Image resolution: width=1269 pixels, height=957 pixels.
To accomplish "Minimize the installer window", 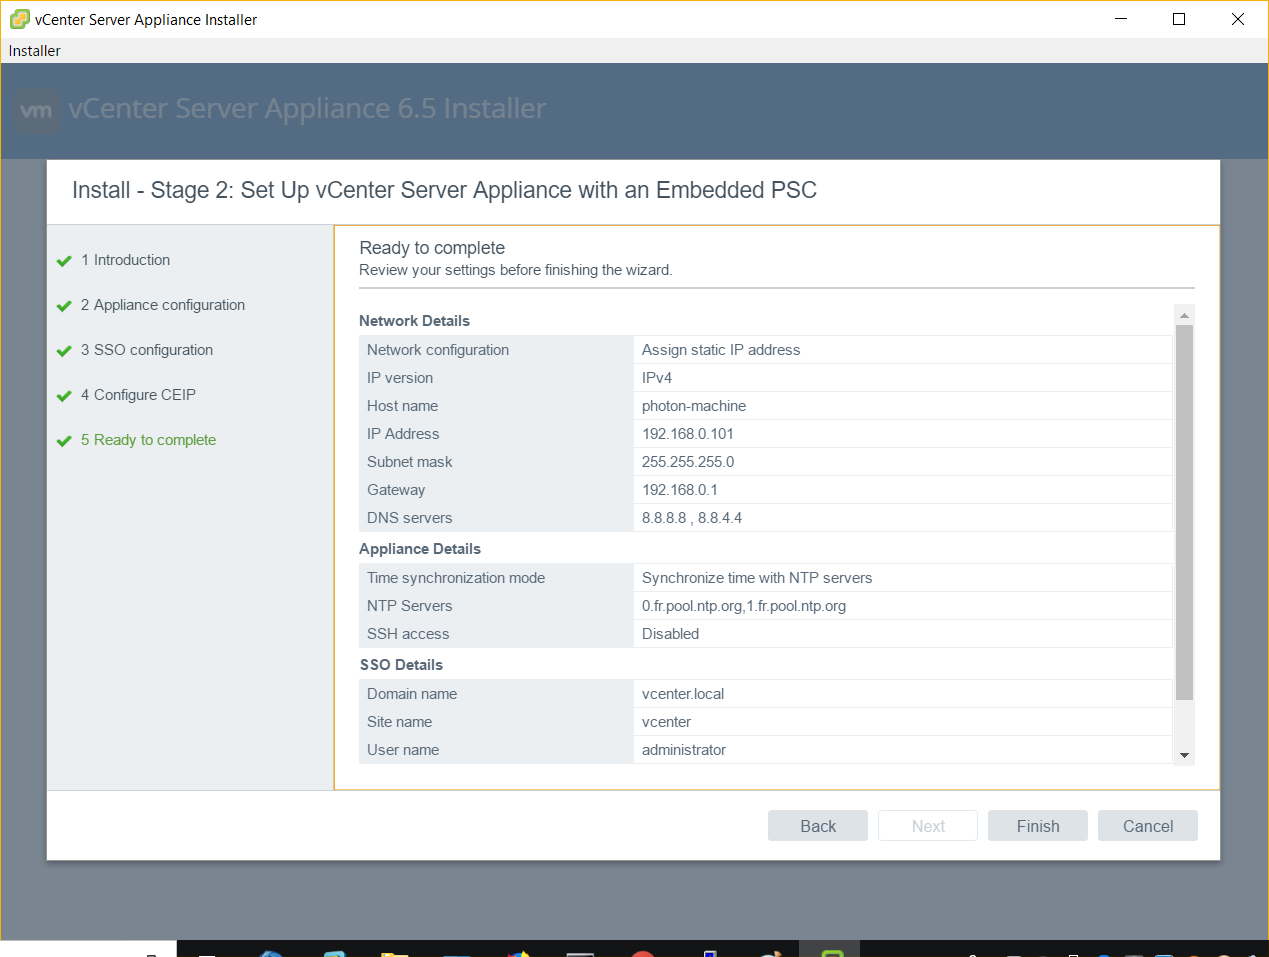I will point(1121,19).
